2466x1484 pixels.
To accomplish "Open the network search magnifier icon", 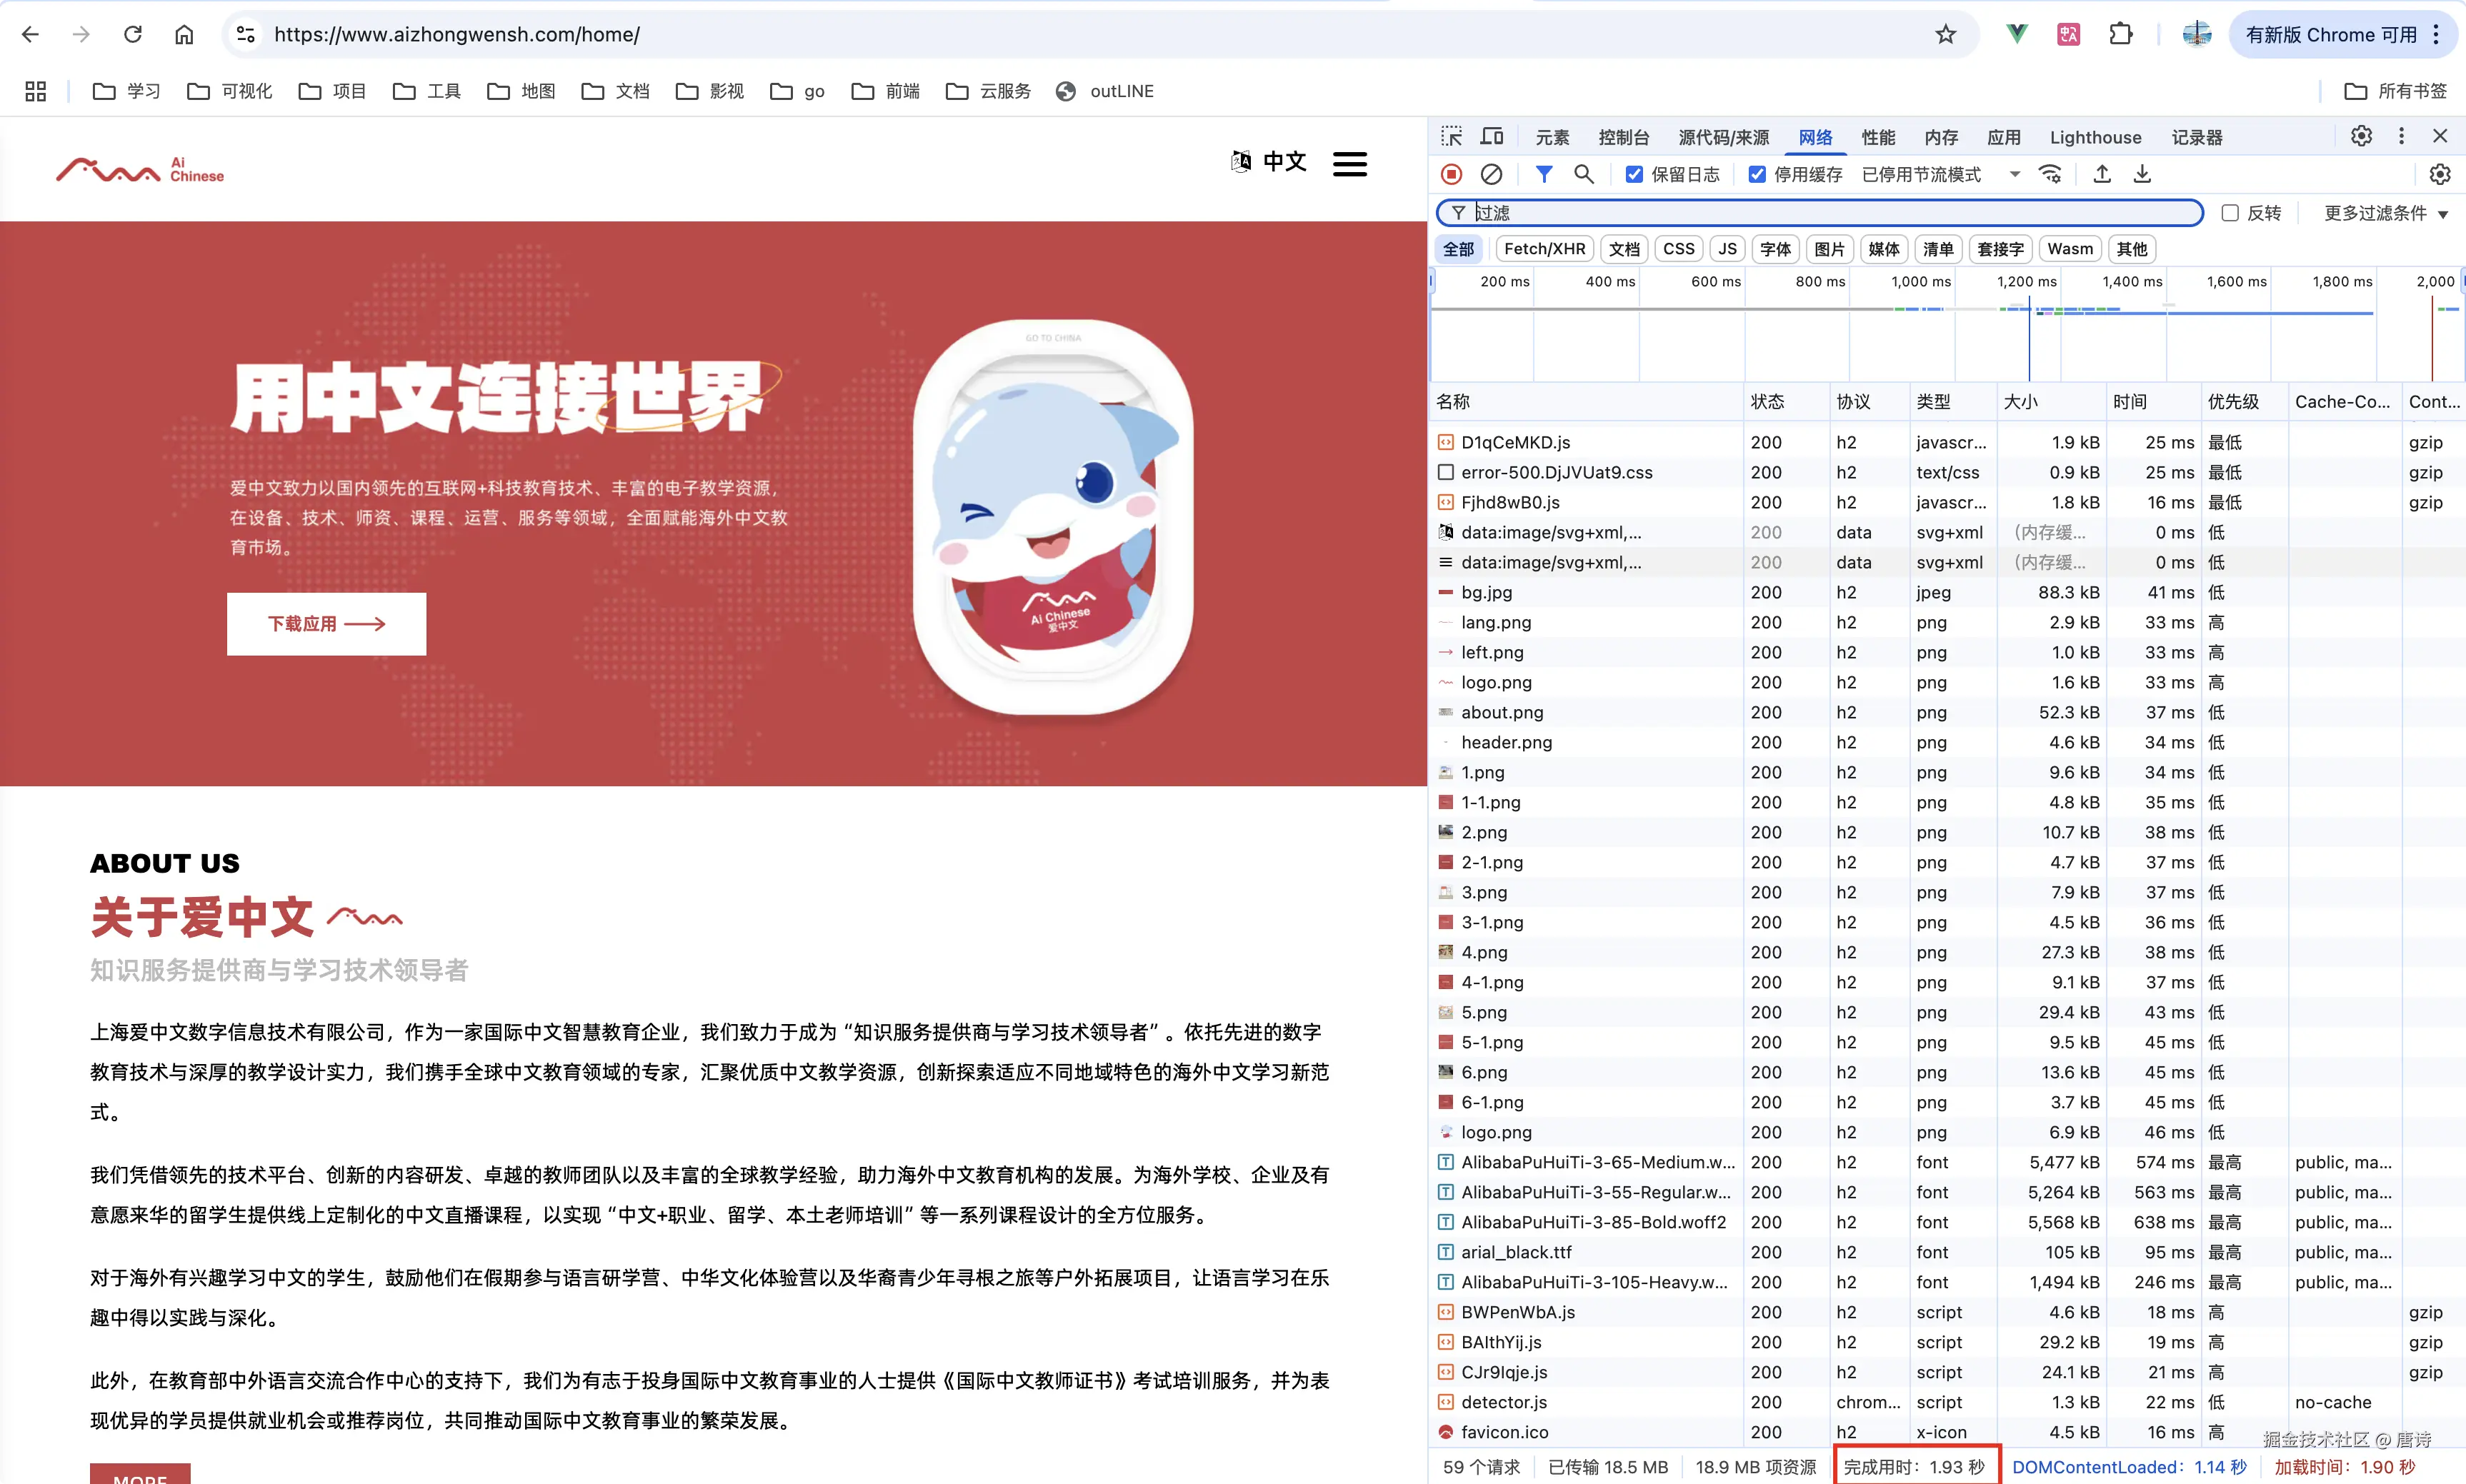I will tap(1583, 174).
